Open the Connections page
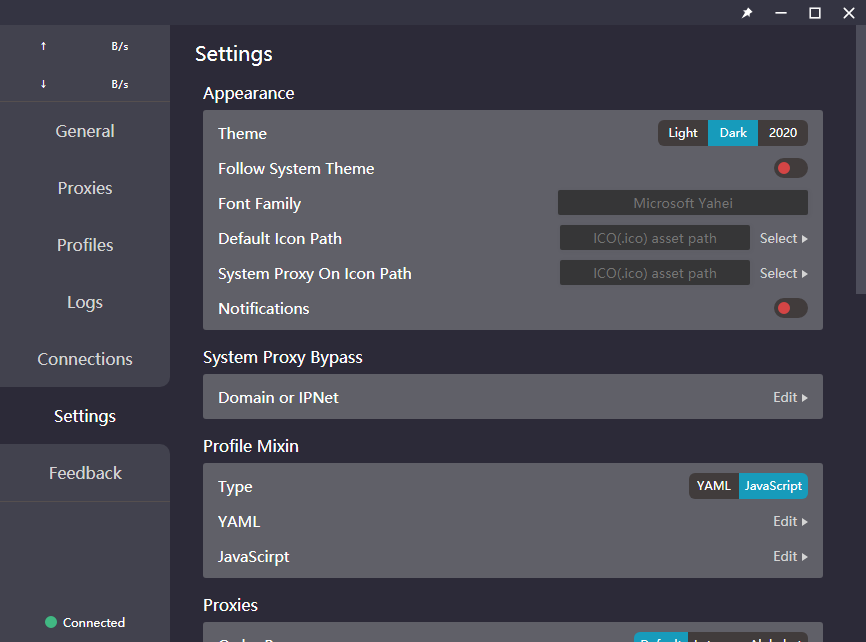Screen dimensions: 866x642 pos(85,359)
